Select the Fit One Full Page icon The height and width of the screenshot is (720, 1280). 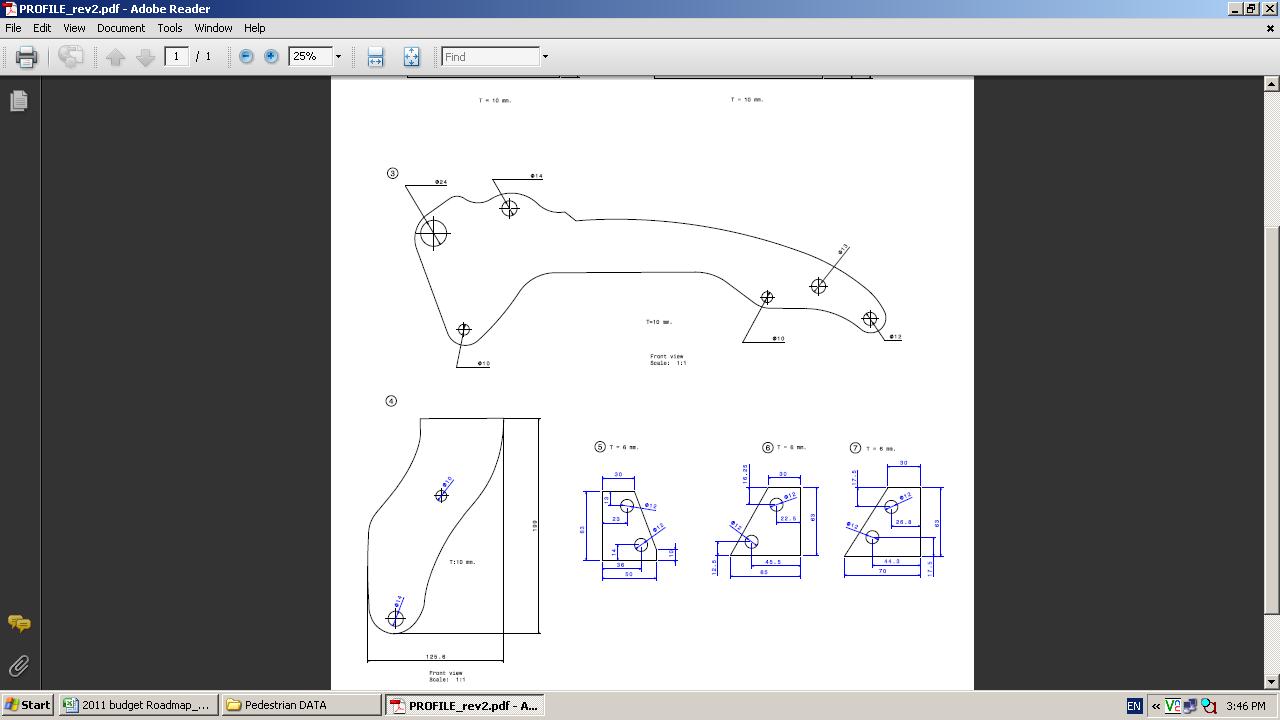click(x=411, y=57)
